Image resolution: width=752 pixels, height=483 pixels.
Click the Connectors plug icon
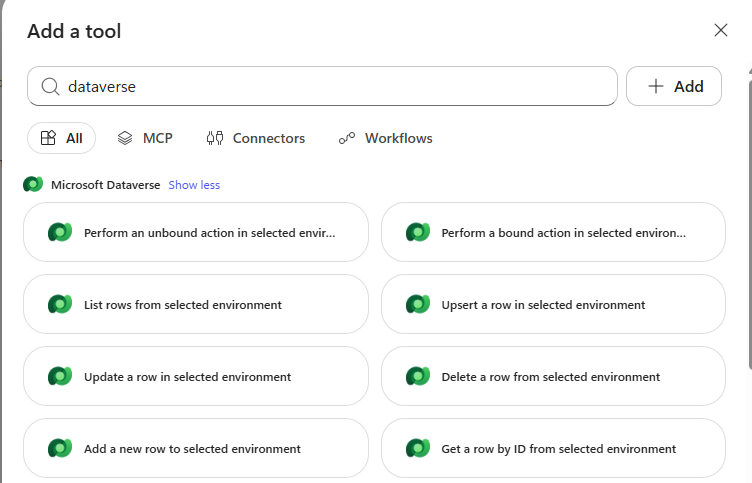pyautogui.click(x=215, y=138)
